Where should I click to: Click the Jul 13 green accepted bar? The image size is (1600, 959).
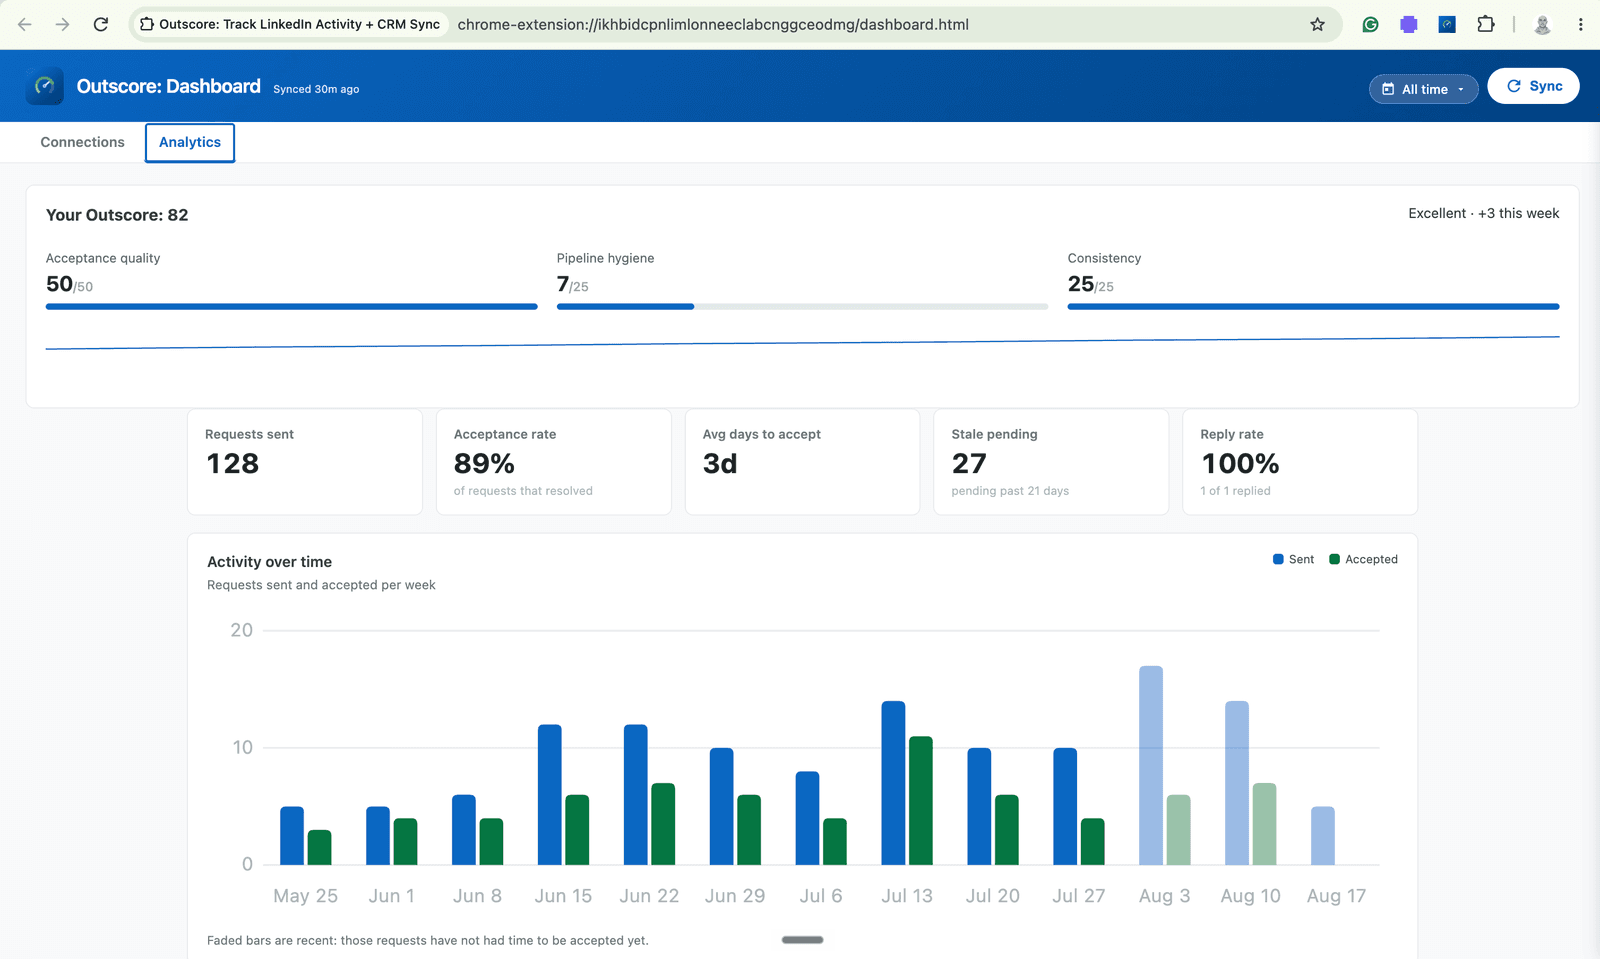[921, 800]
